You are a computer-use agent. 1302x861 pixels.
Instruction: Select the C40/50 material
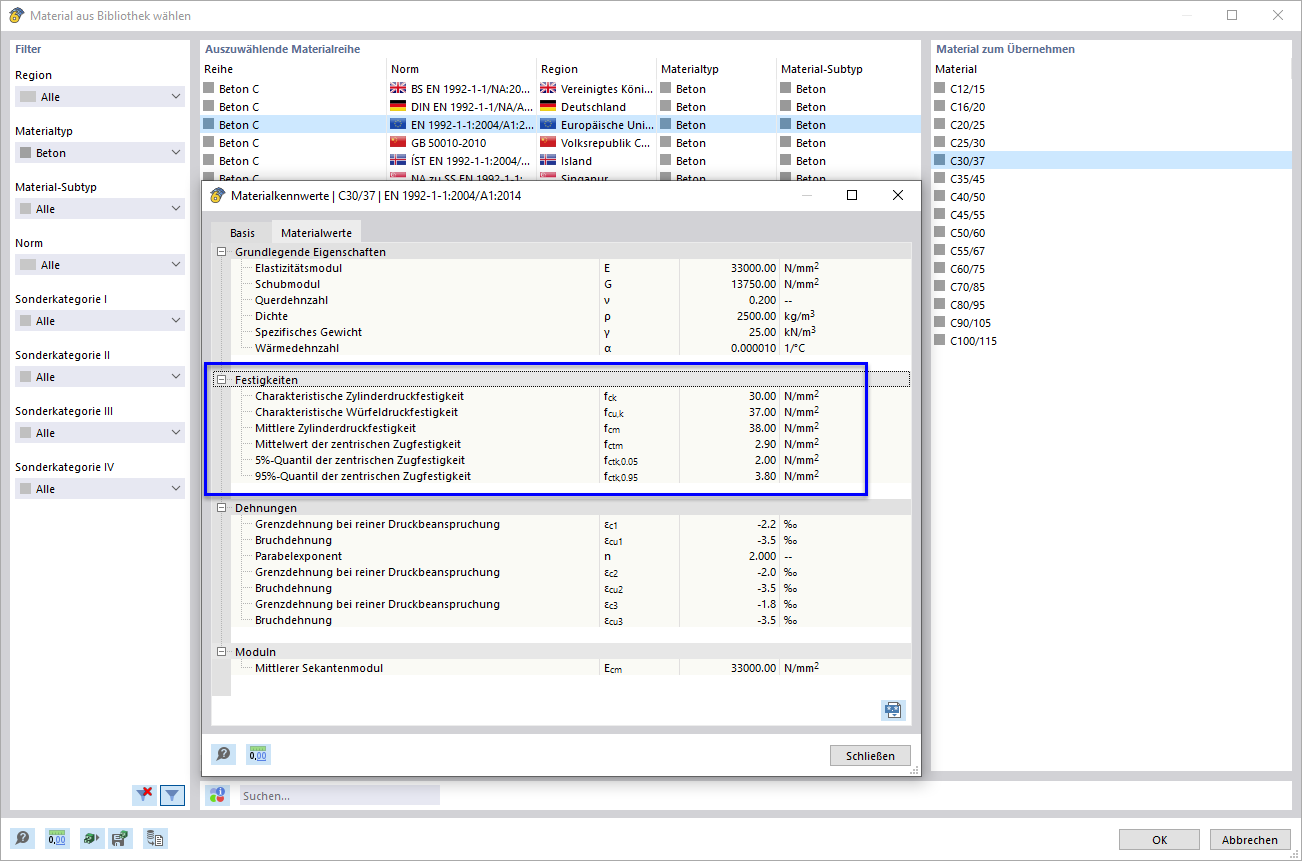click(1112, 196)
